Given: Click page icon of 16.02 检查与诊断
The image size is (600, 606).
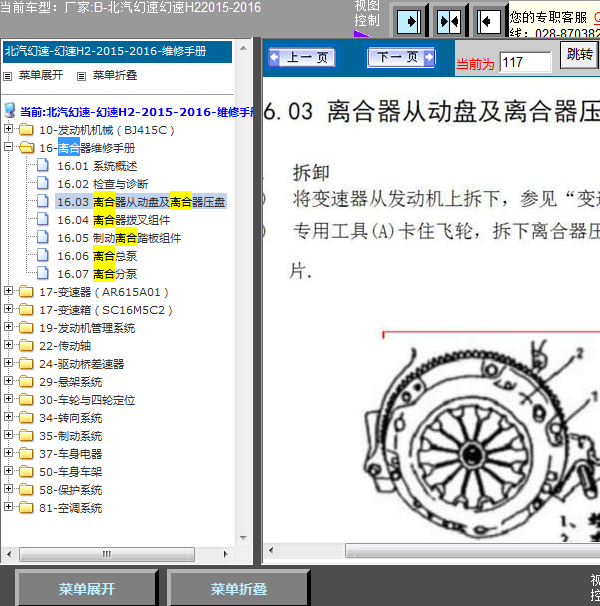Looking at the screenshot, I should click(43, 183).
